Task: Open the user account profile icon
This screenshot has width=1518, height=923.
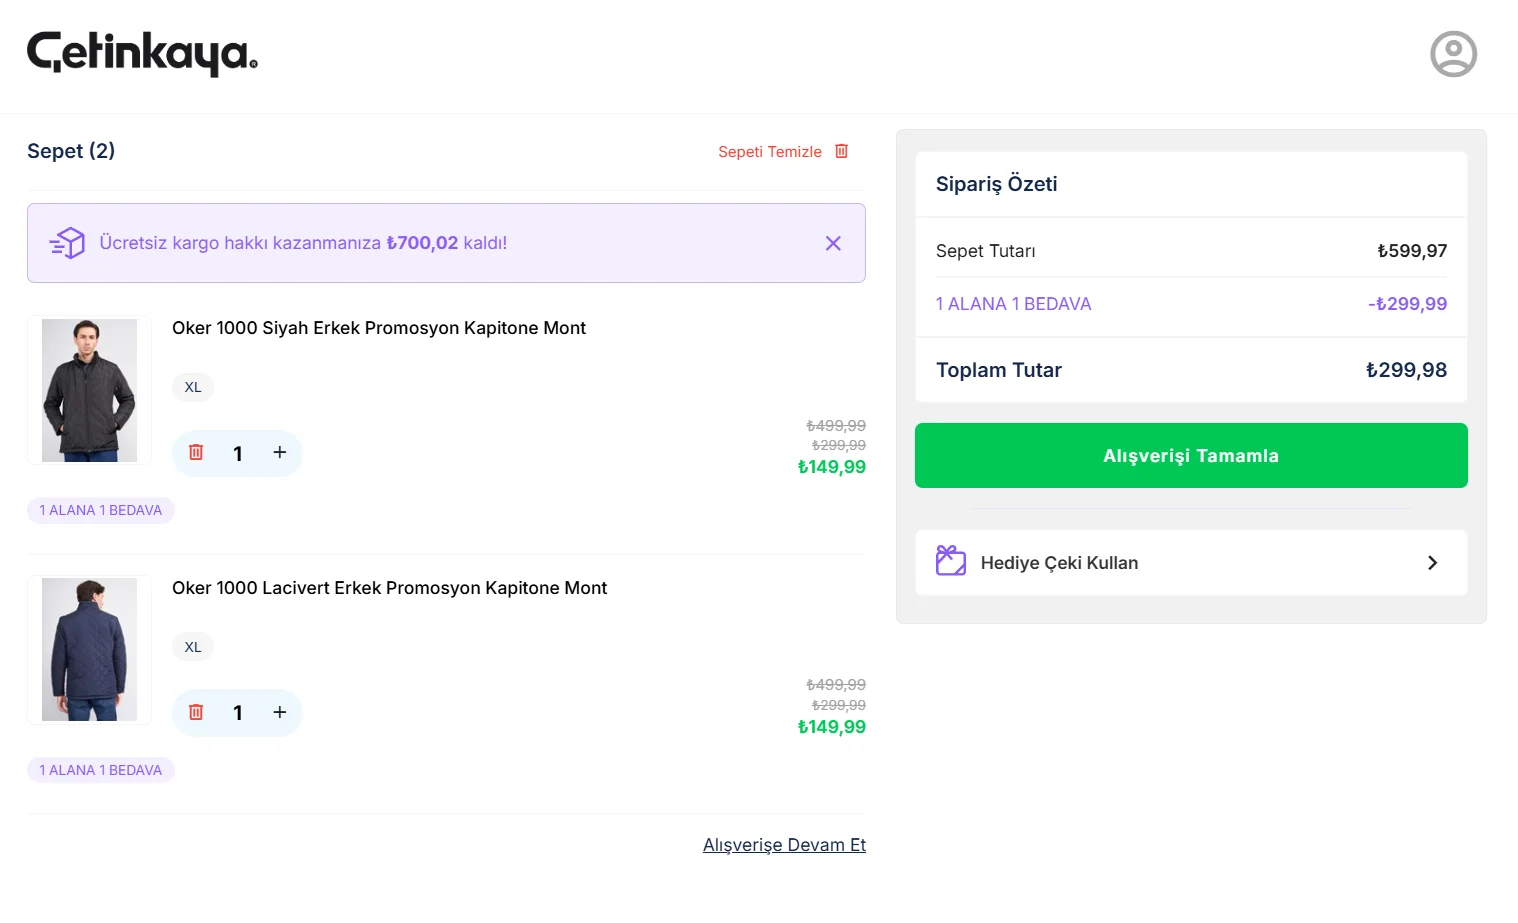Action: [x=1453, y=54]
